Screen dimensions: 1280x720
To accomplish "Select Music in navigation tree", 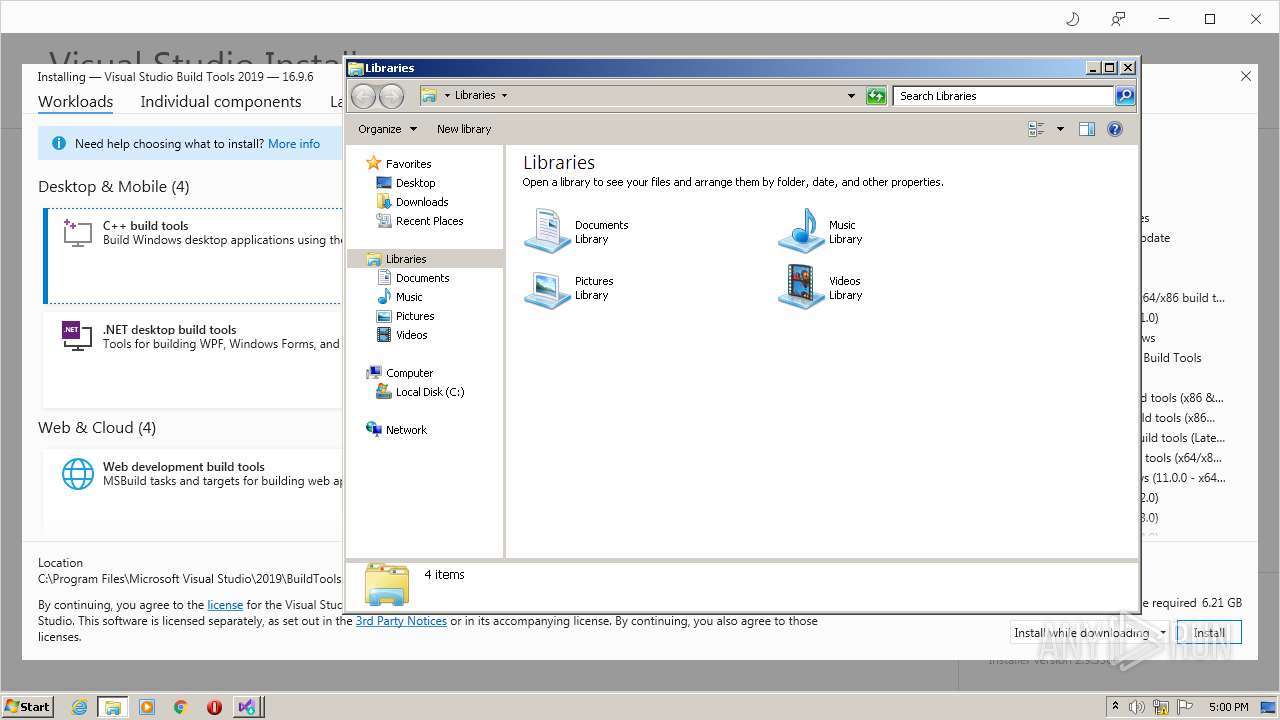I will [409, 297].
